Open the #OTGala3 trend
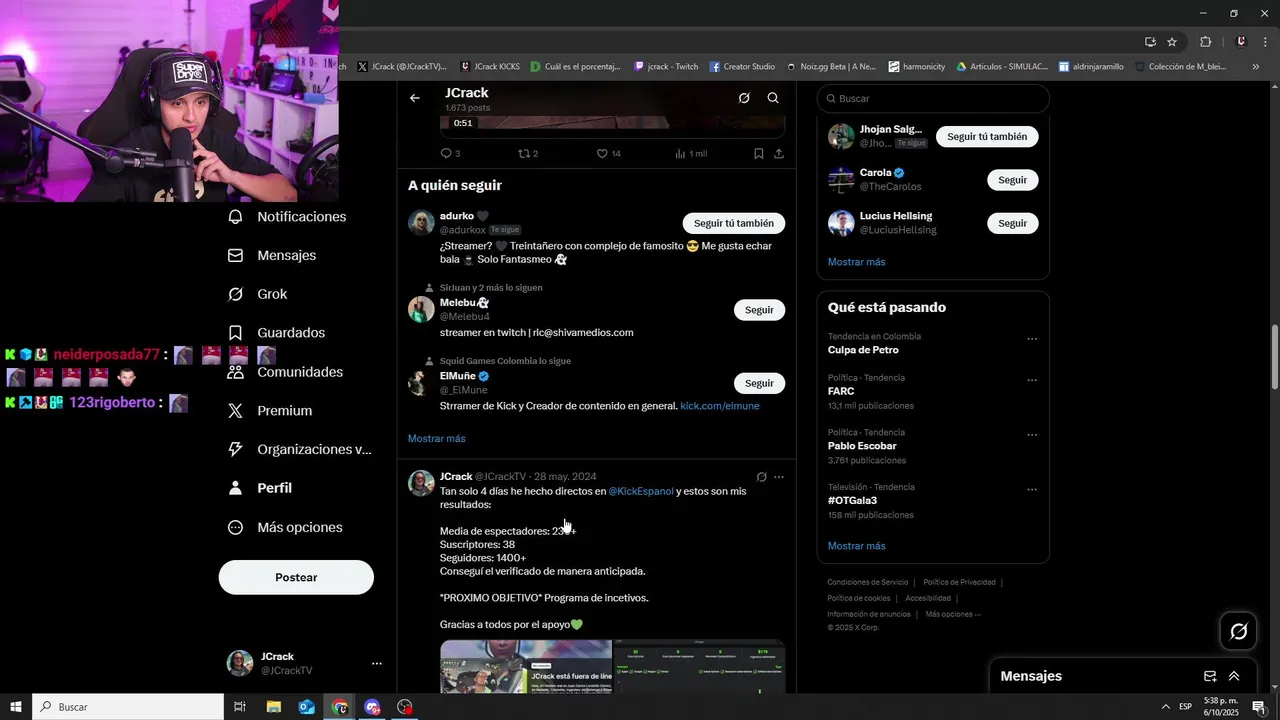The image size is (1280, 720). [x=853, y=500]
